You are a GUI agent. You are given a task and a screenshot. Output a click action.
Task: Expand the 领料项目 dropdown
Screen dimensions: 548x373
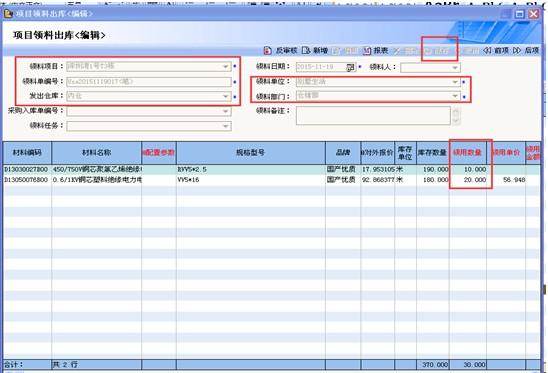pyautogui.click(x=226, y=66)
